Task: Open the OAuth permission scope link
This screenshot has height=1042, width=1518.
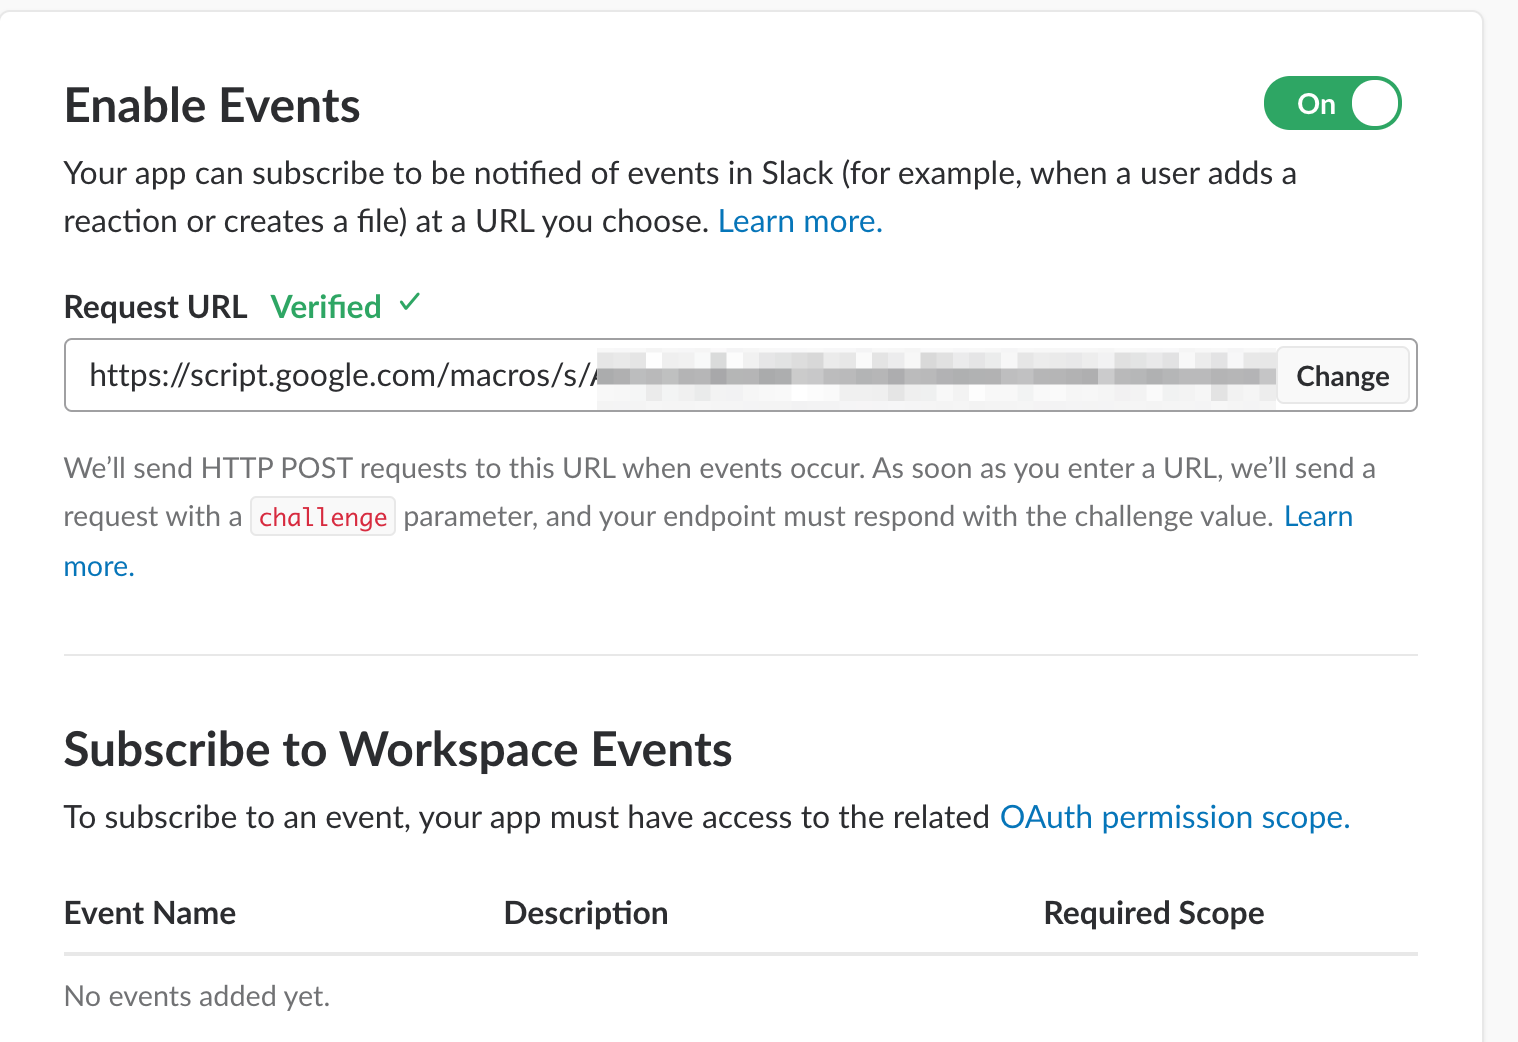Action: [x=1175, y=817]
